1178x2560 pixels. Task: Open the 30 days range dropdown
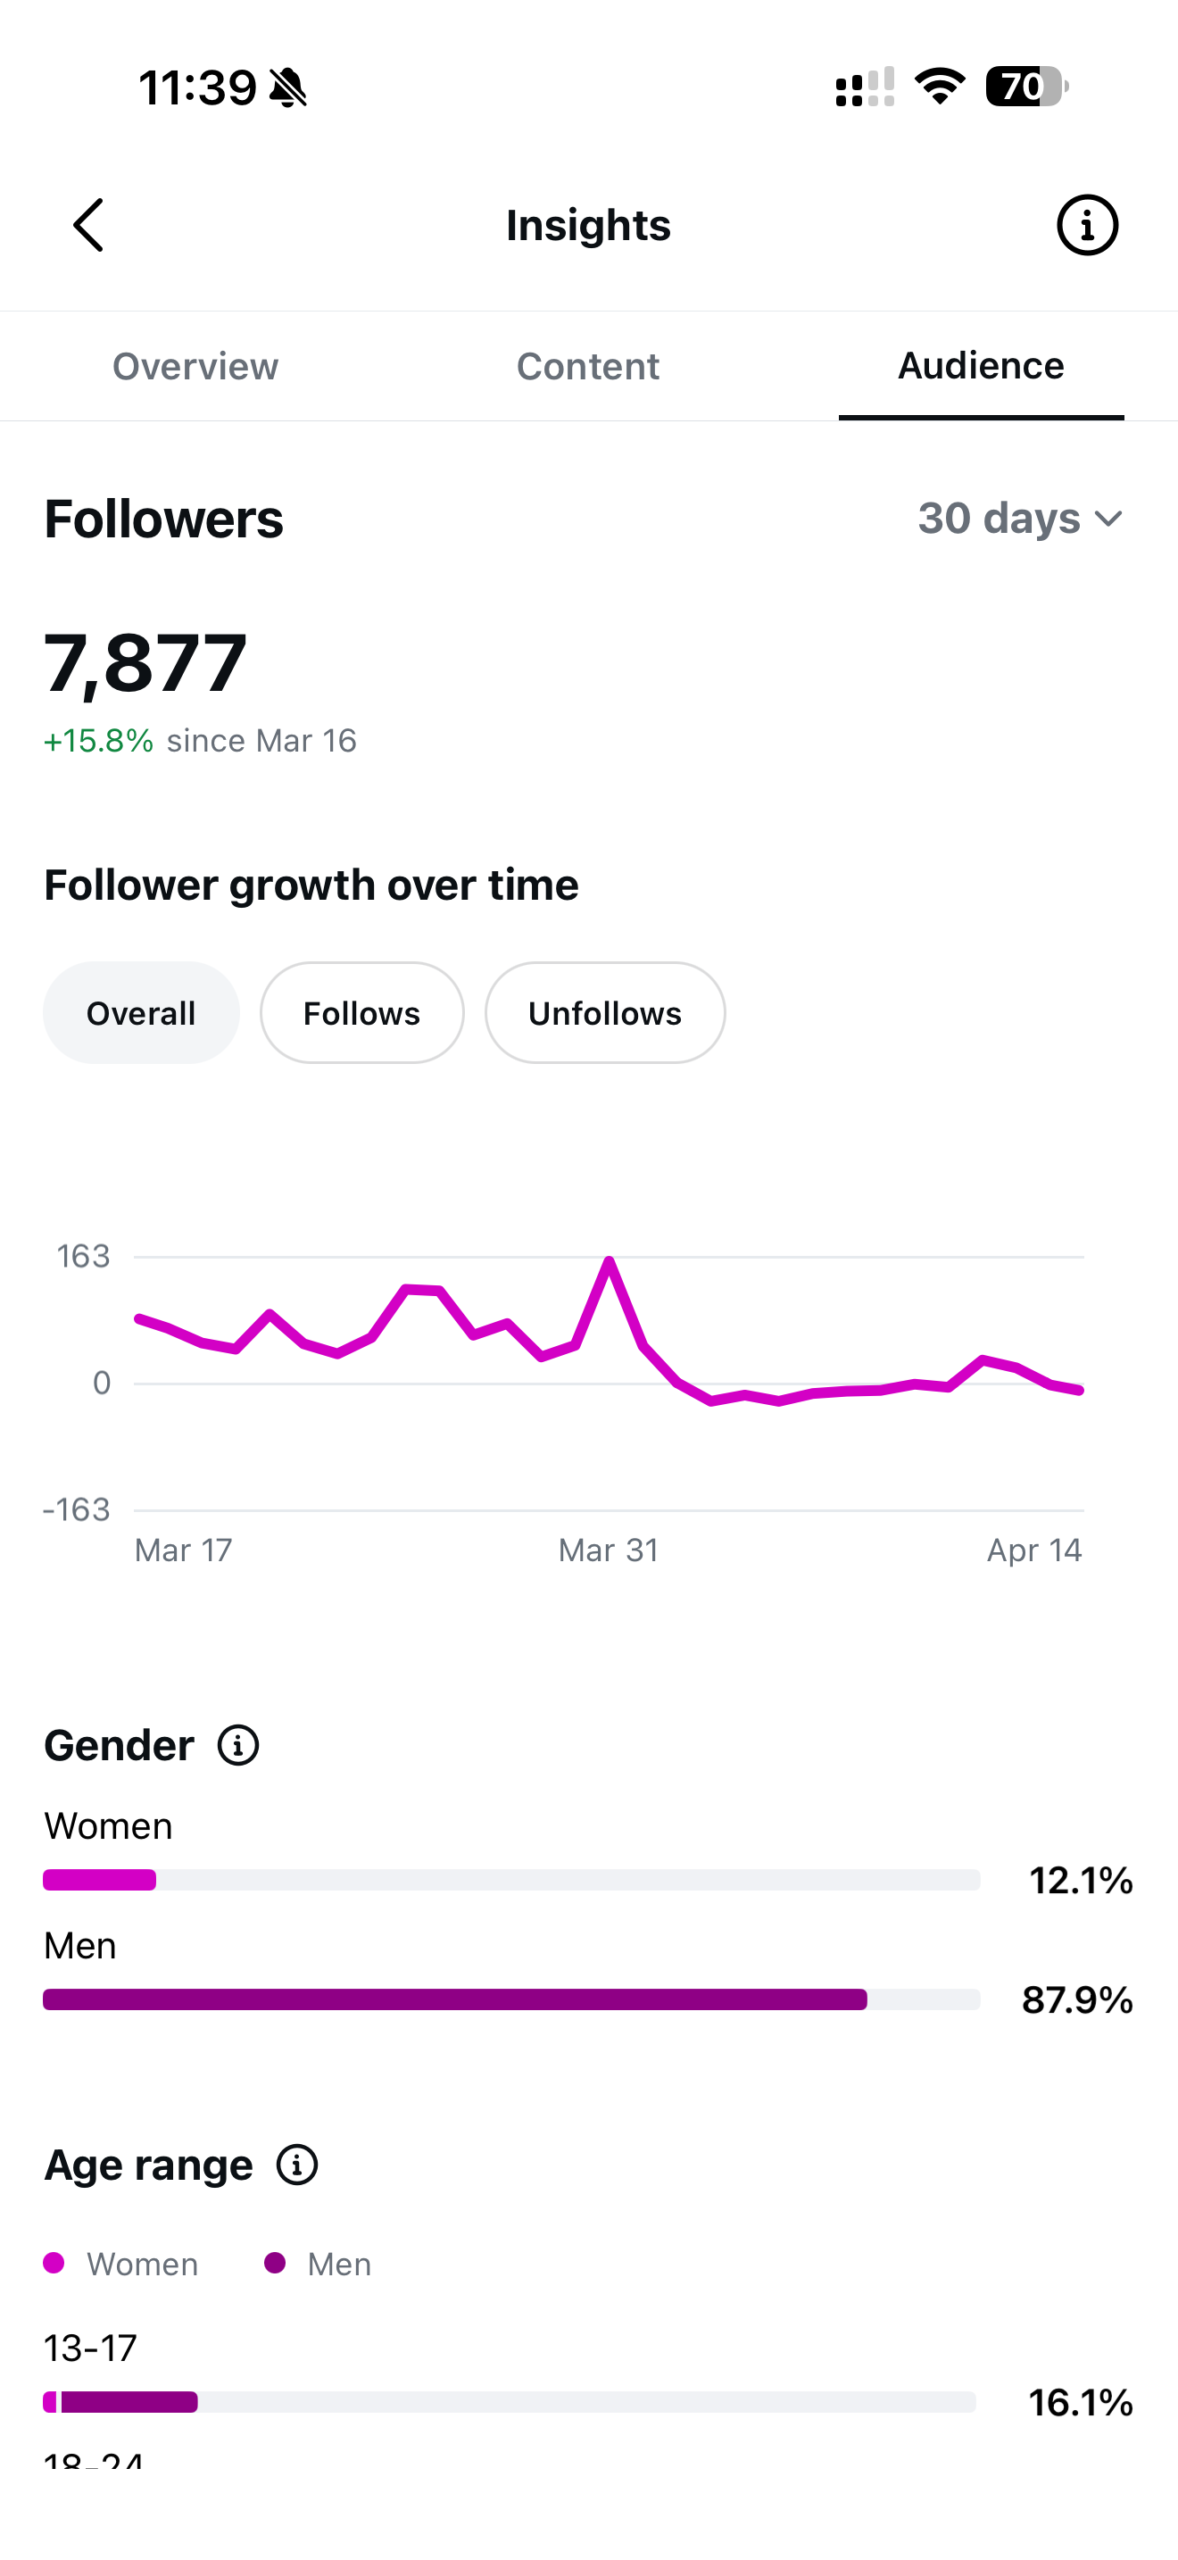pyautogui.click(x=1000, y=519)
